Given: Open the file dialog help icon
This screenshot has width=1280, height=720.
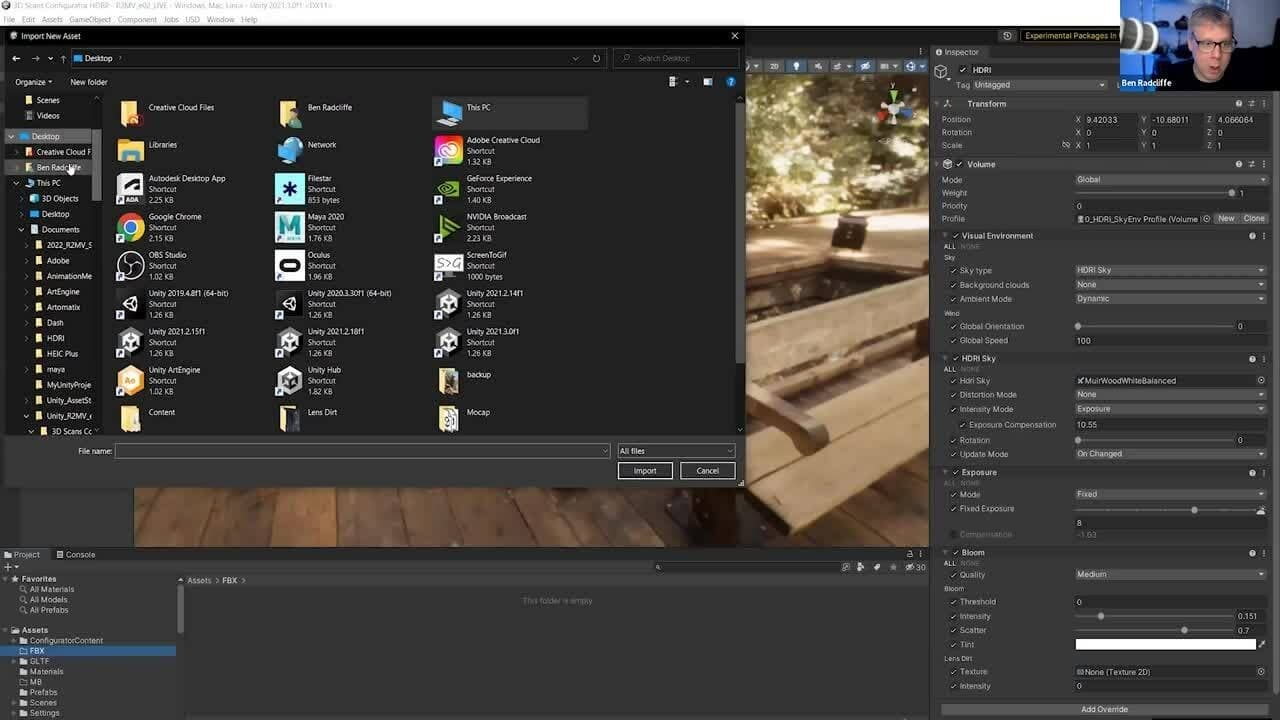Looking at the screenshot, I should click(731, 82).
